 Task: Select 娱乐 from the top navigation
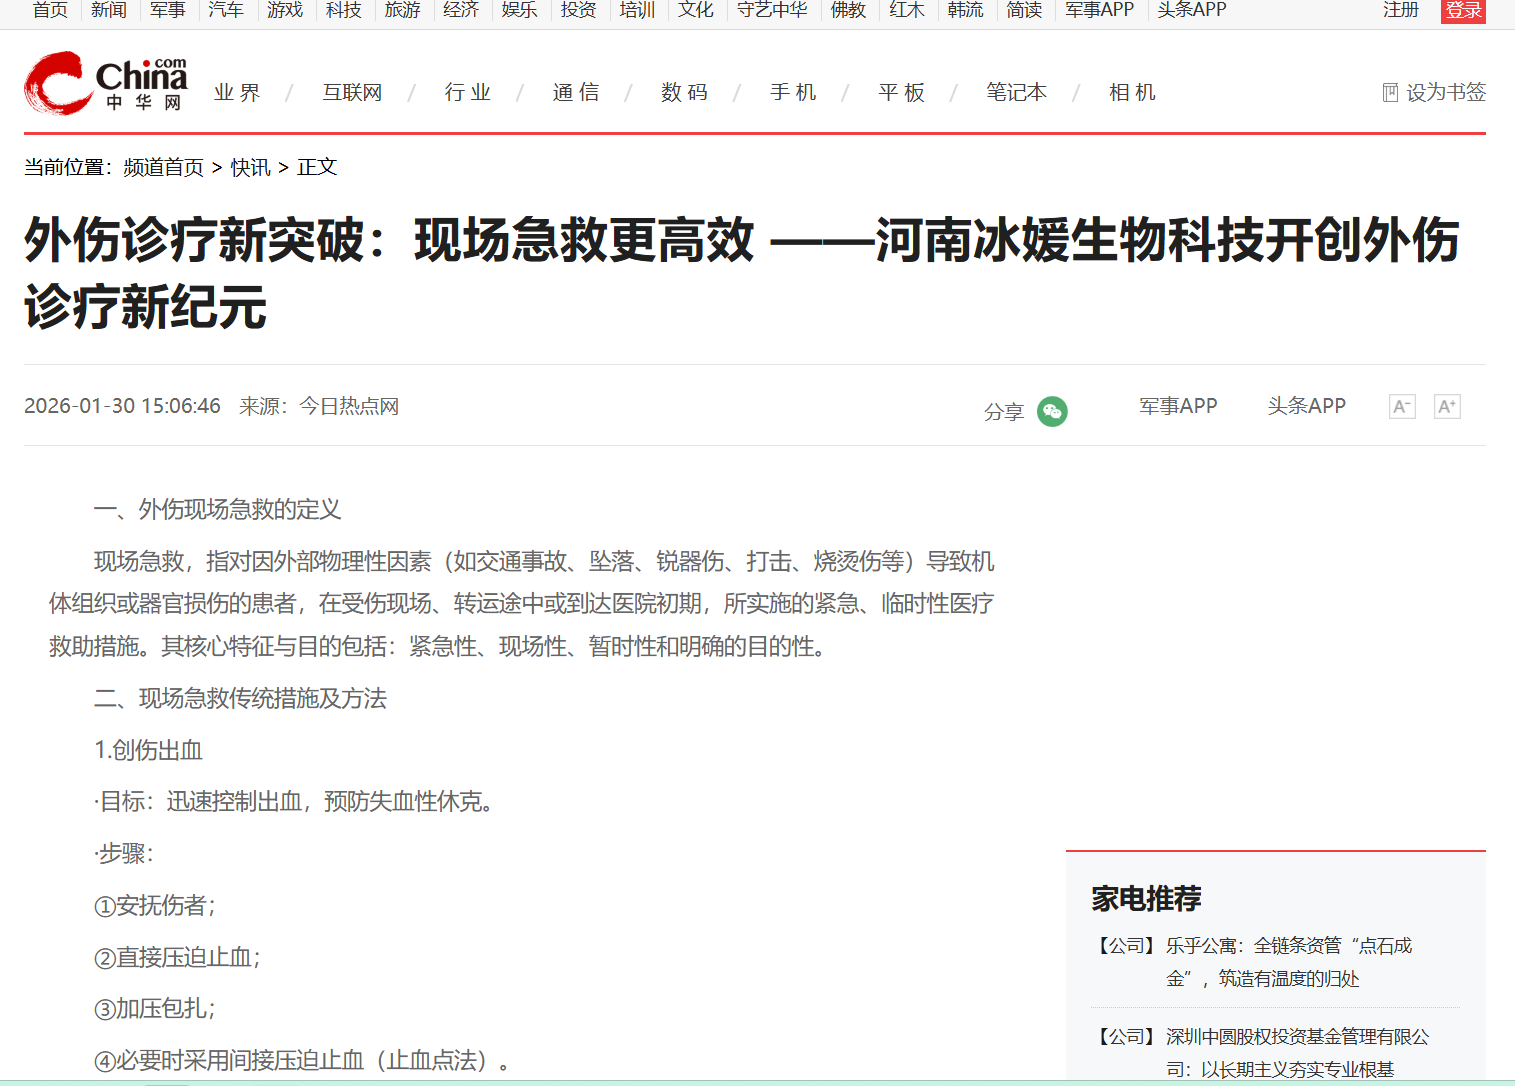(519, 10)
